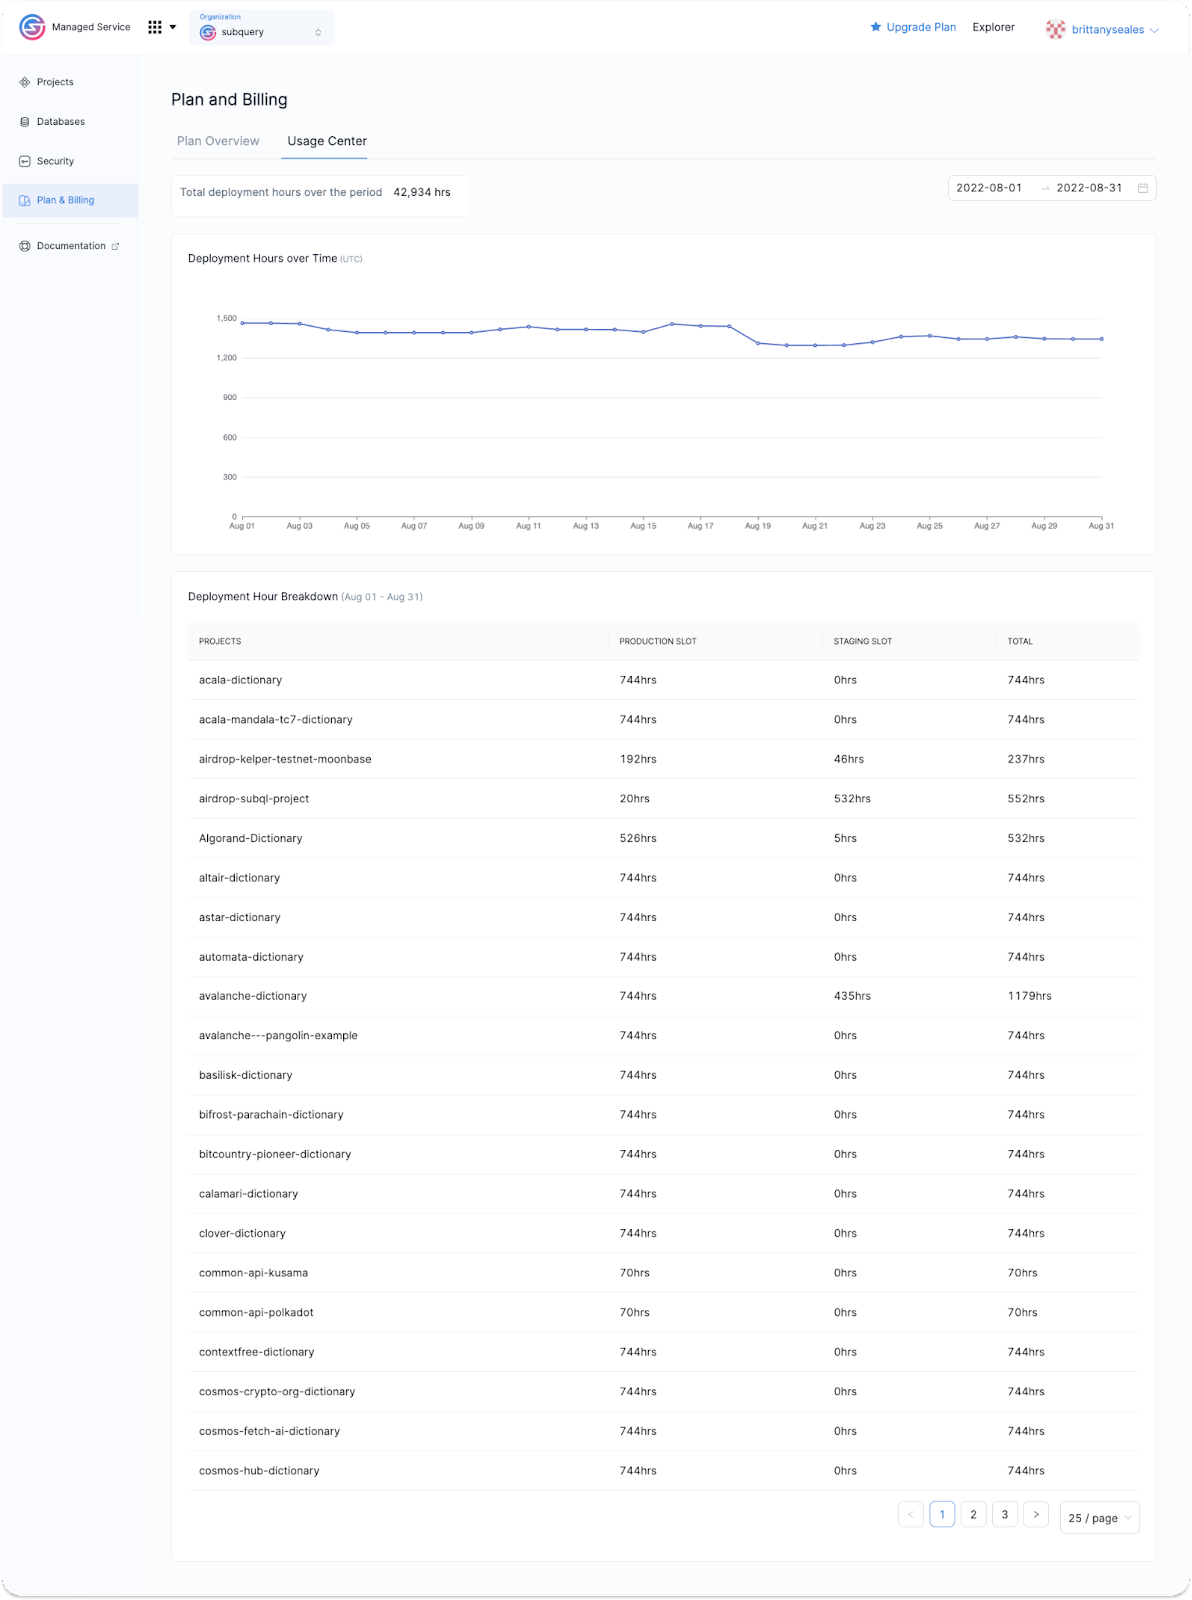Open the apps grid menu icon
This screenshot has width=1192, height=1600.
pos(155,27)
